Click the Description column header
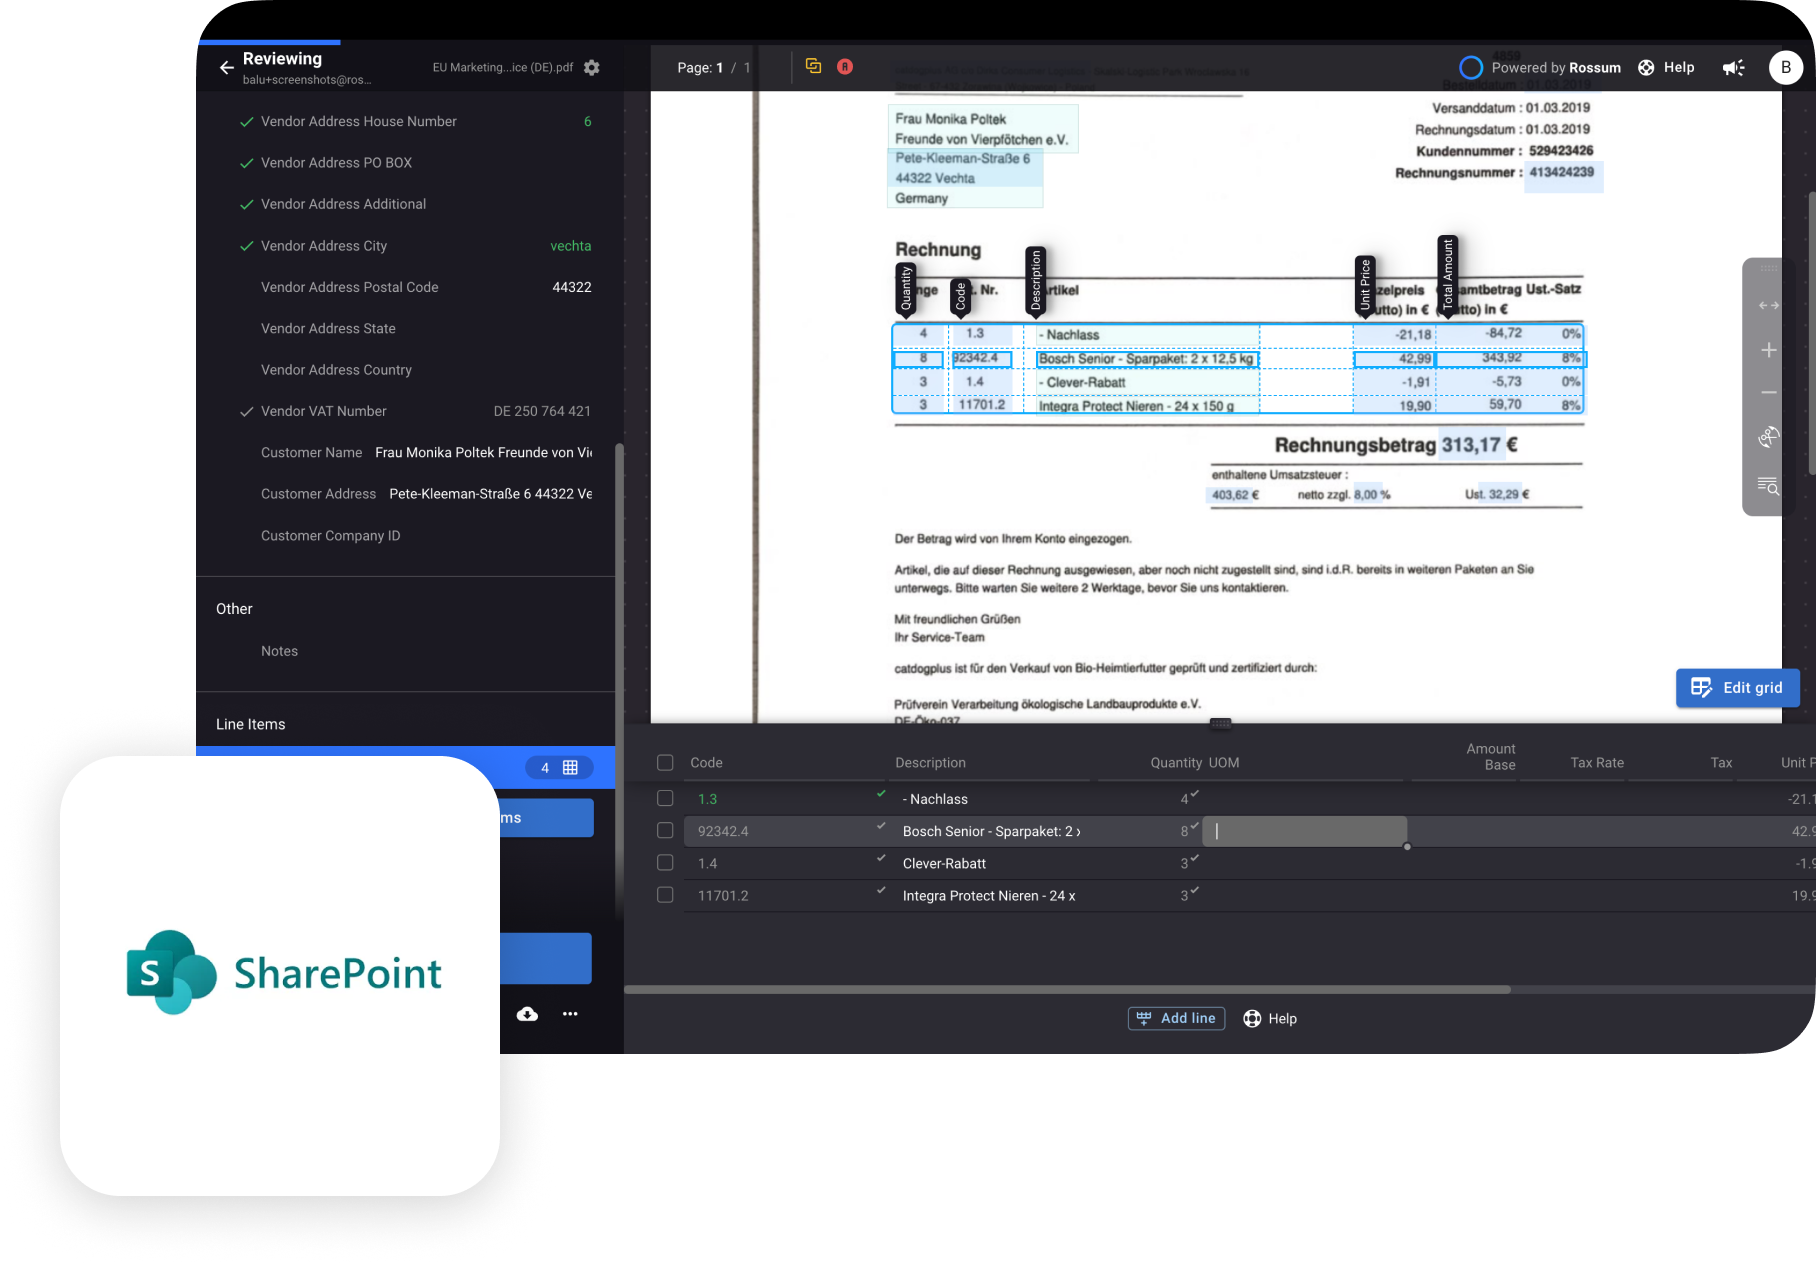The height and width of the screenshot is (1264, 1816). click(930, 763)
